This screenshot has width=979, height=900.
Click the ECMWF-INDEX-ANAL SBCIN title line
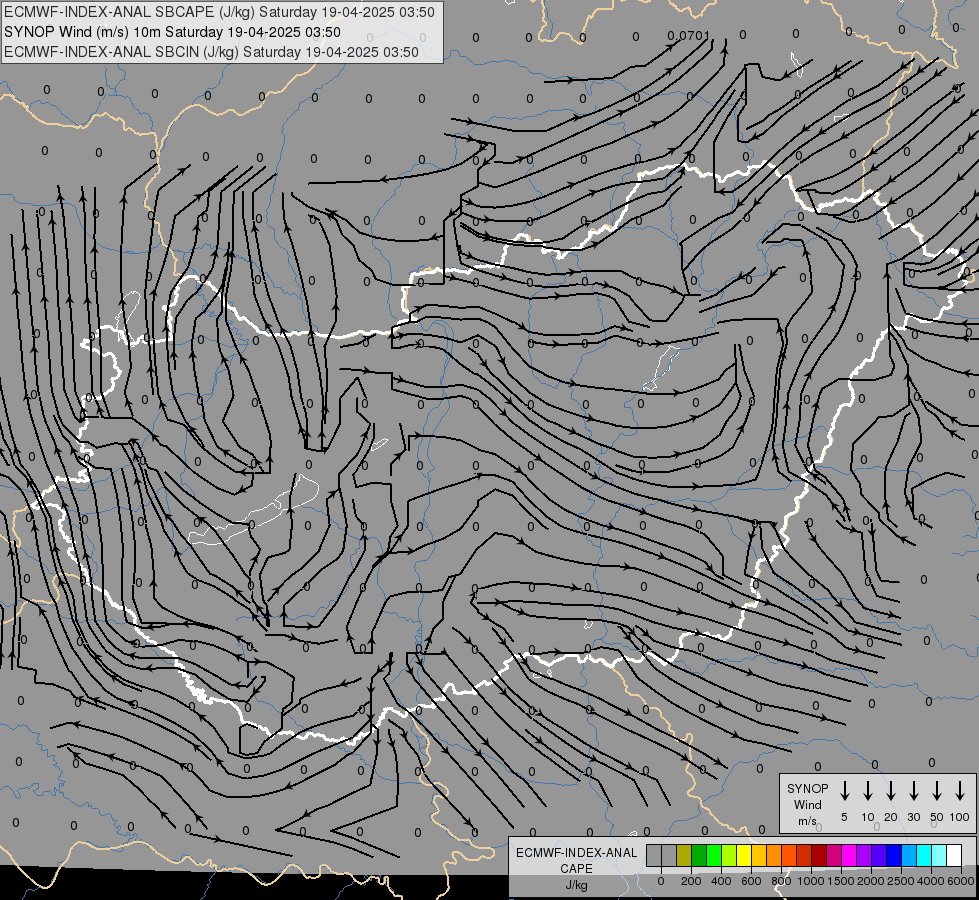pyautogui.click(x=211, y=52)
